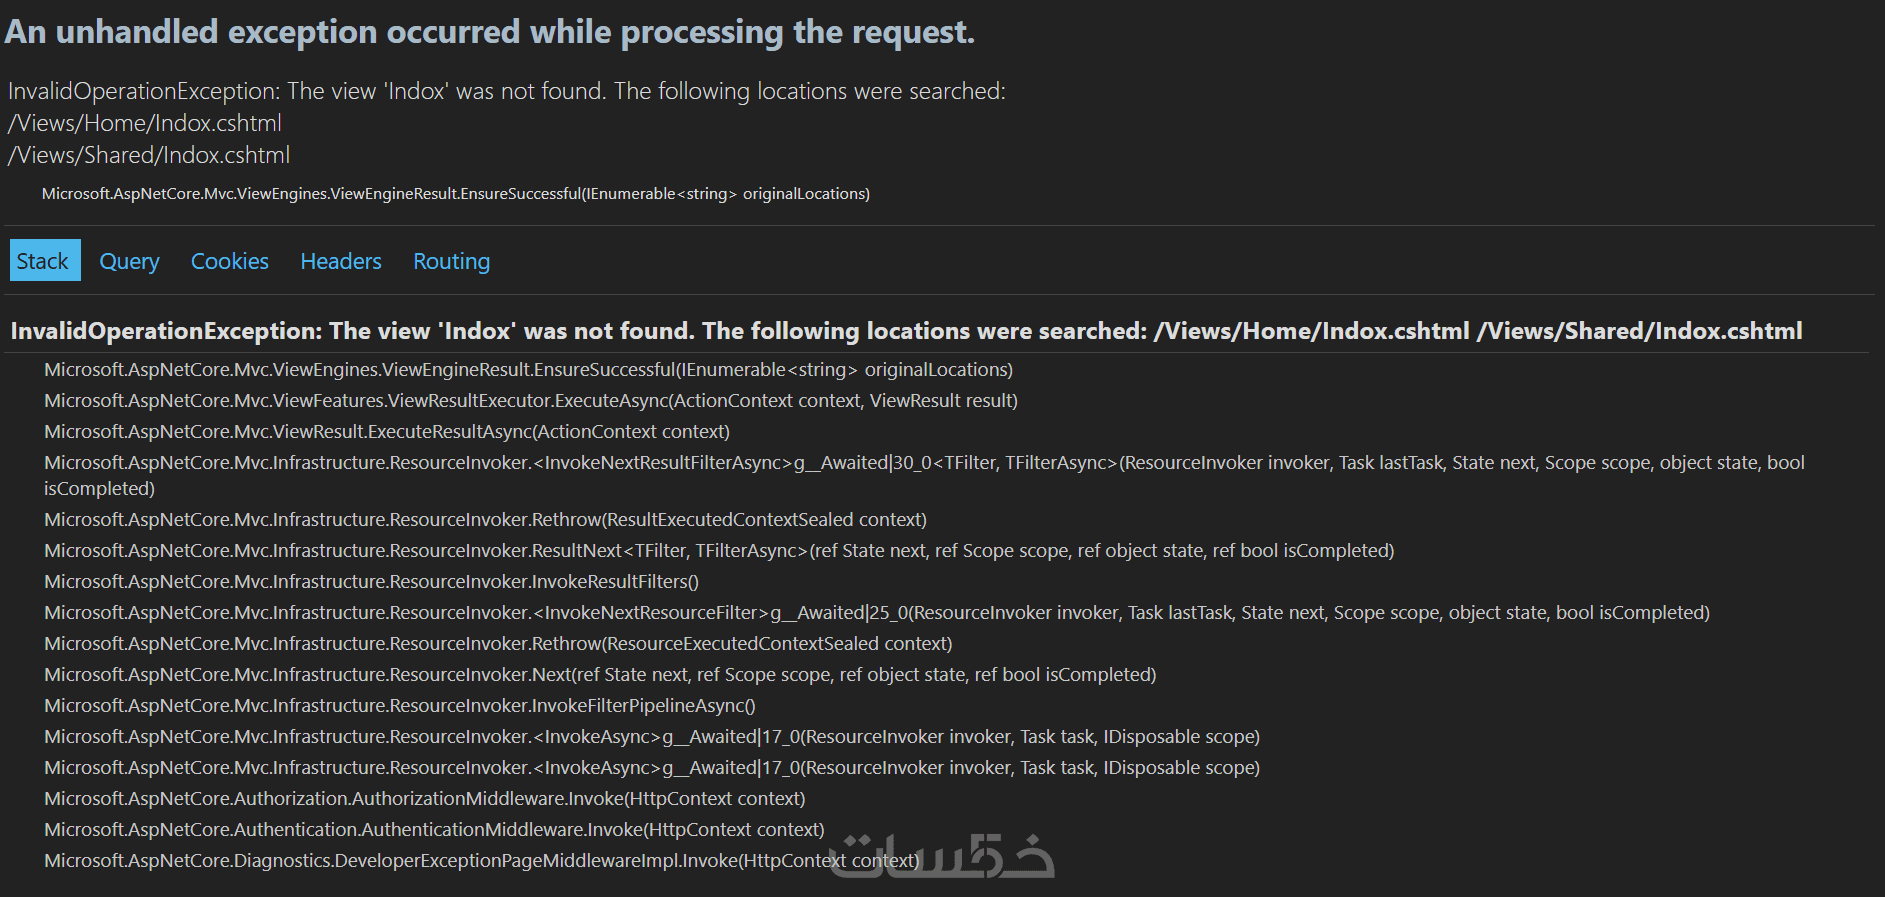Click the bold InvalidOperationException stack heading

[x=906, y=331]
